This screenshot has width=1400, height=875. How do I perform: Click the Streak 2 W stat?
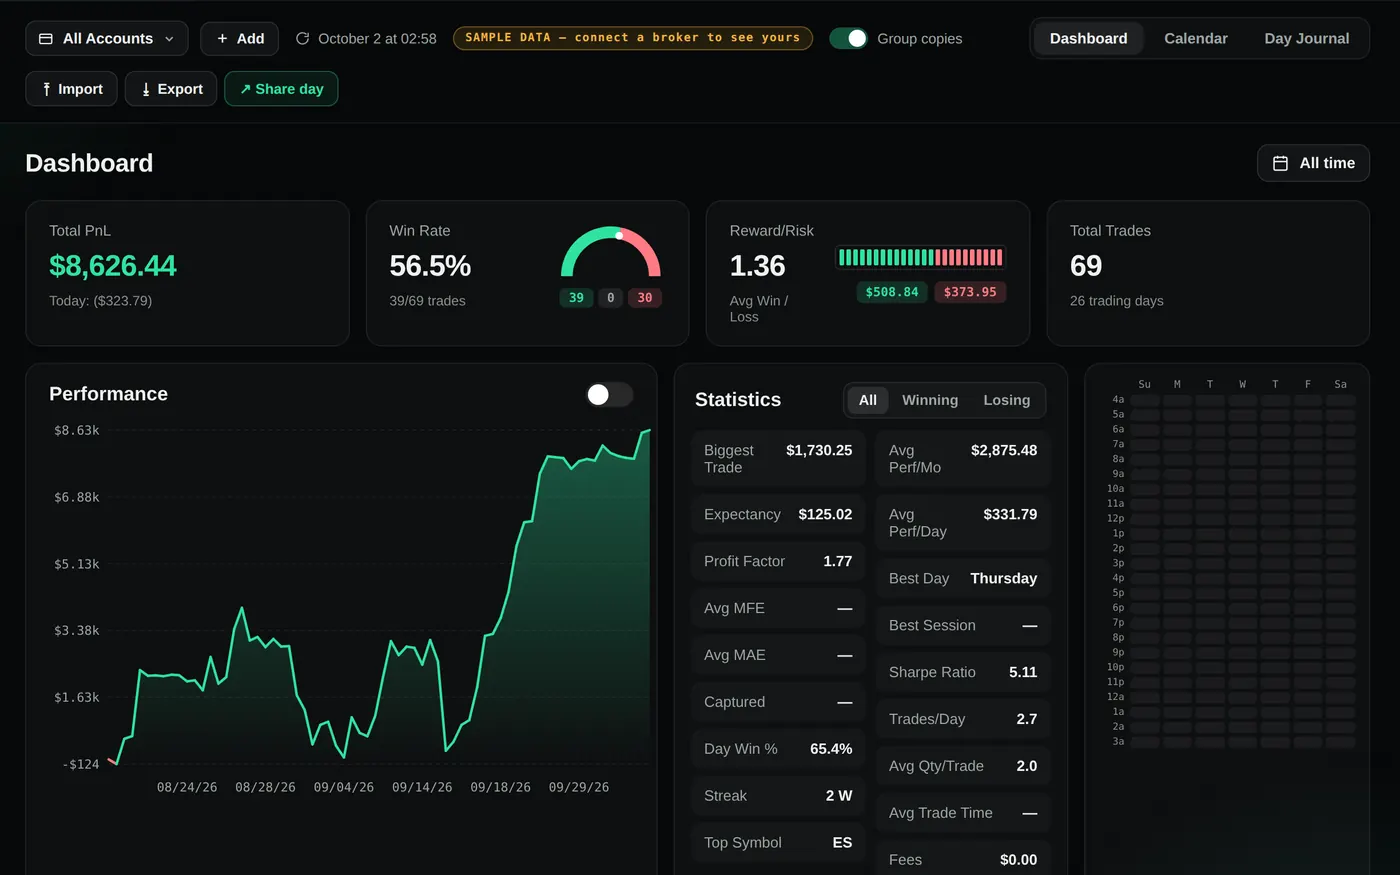pos(778,796)
